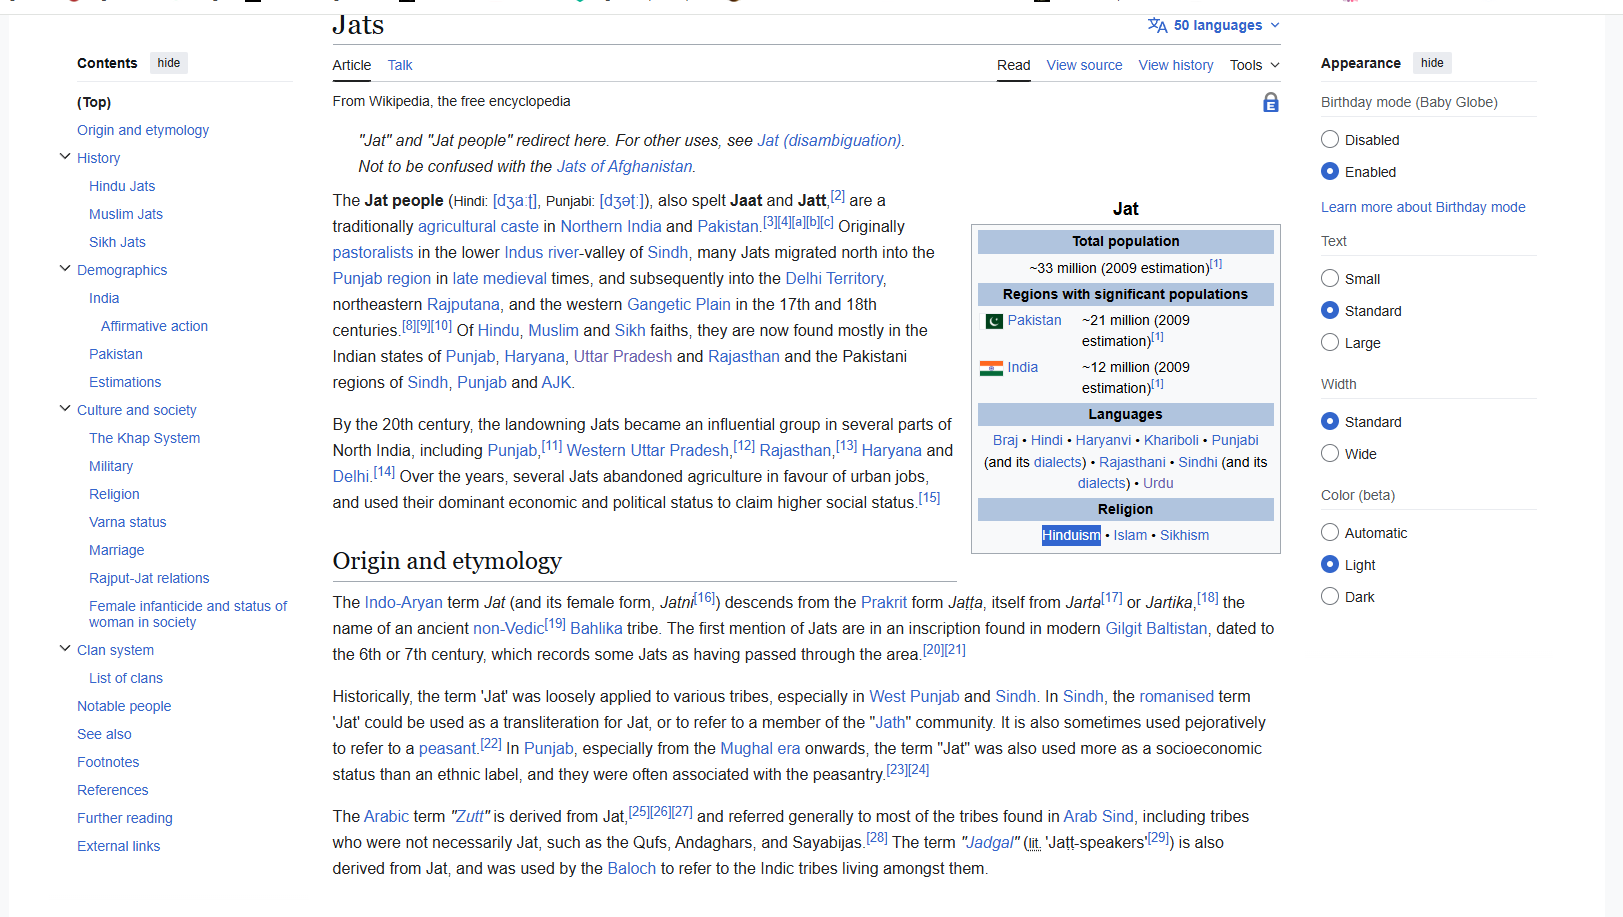
Task: Hide the Contents sidebar
Action: click(x=168, y=62)
